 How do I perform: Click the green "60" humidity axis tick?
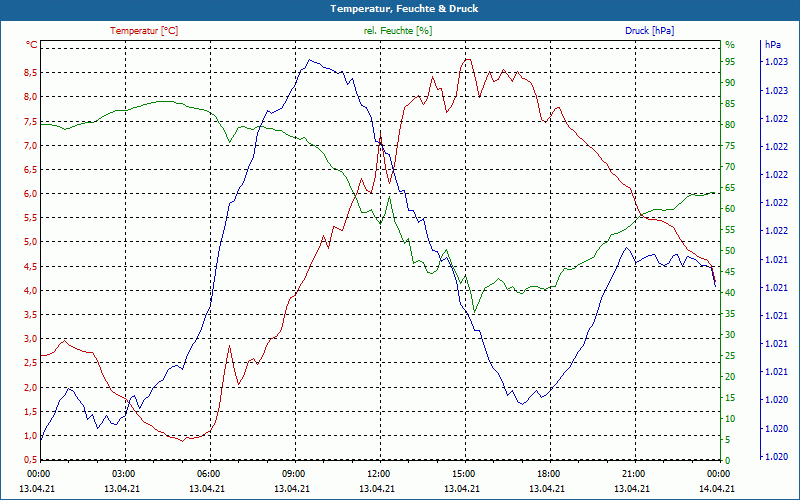[x=730, y=209]
